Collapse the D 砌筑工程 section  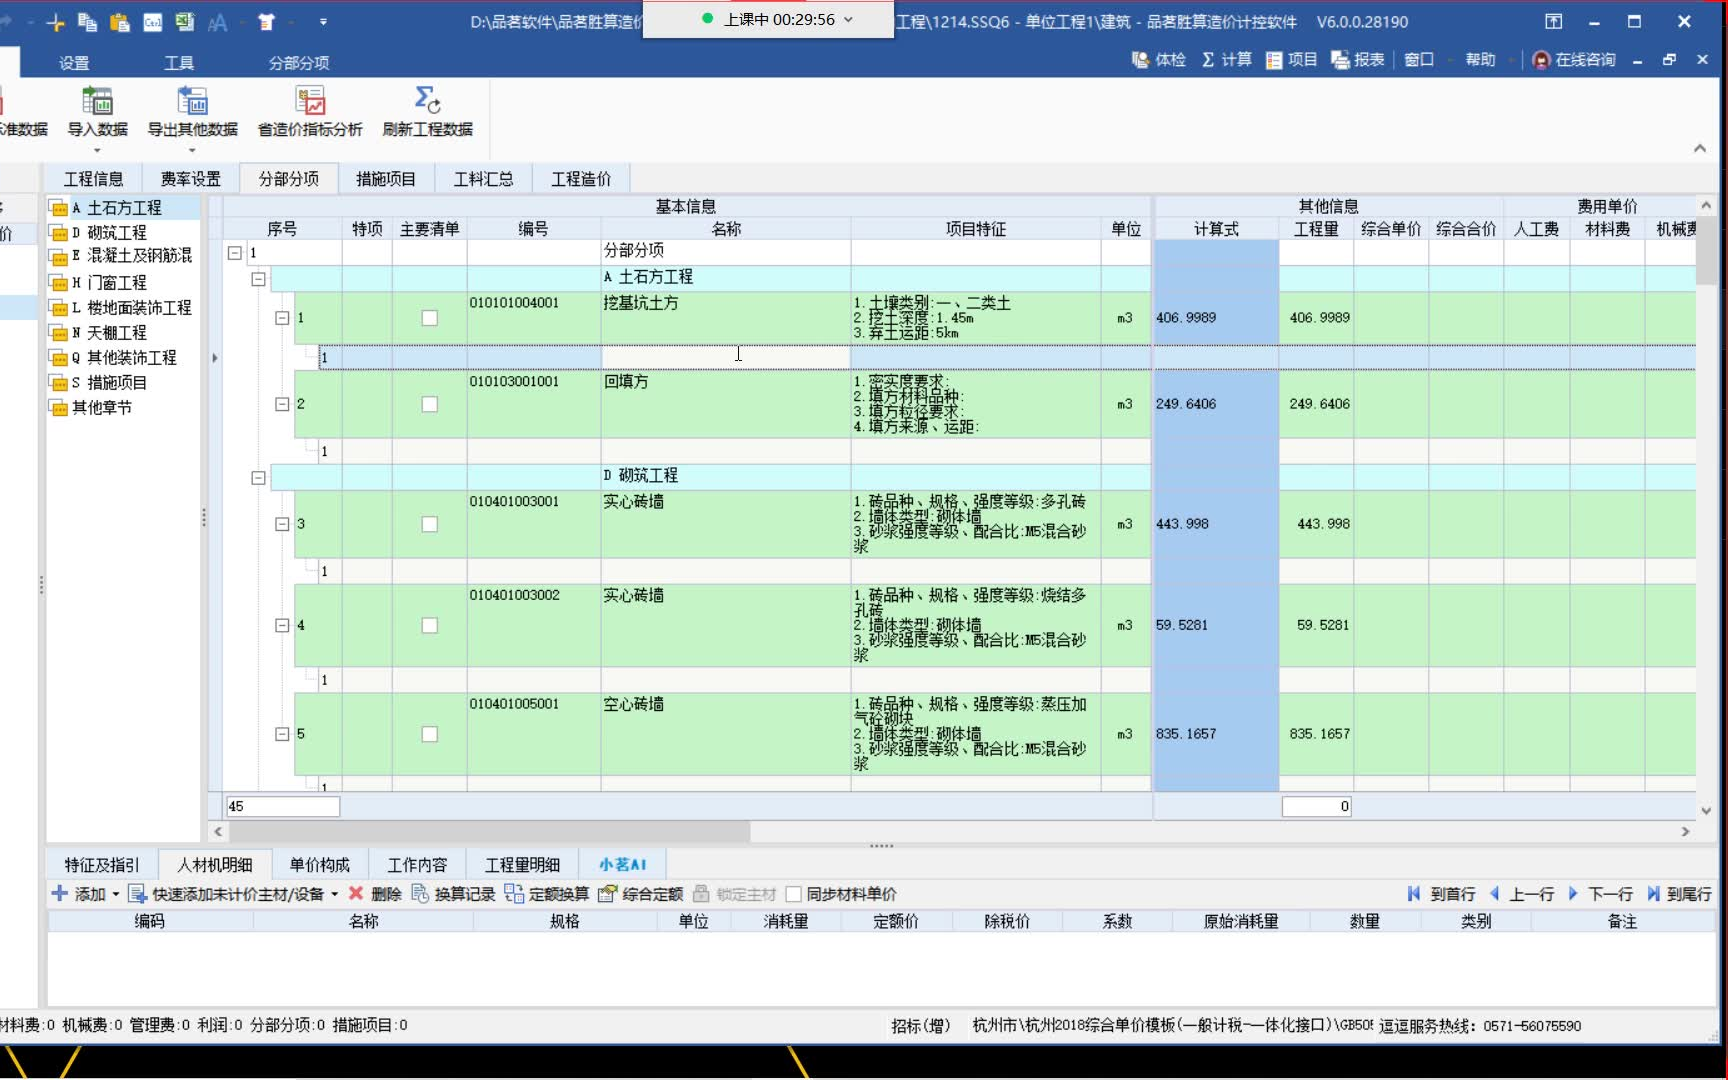pos(258,478)
